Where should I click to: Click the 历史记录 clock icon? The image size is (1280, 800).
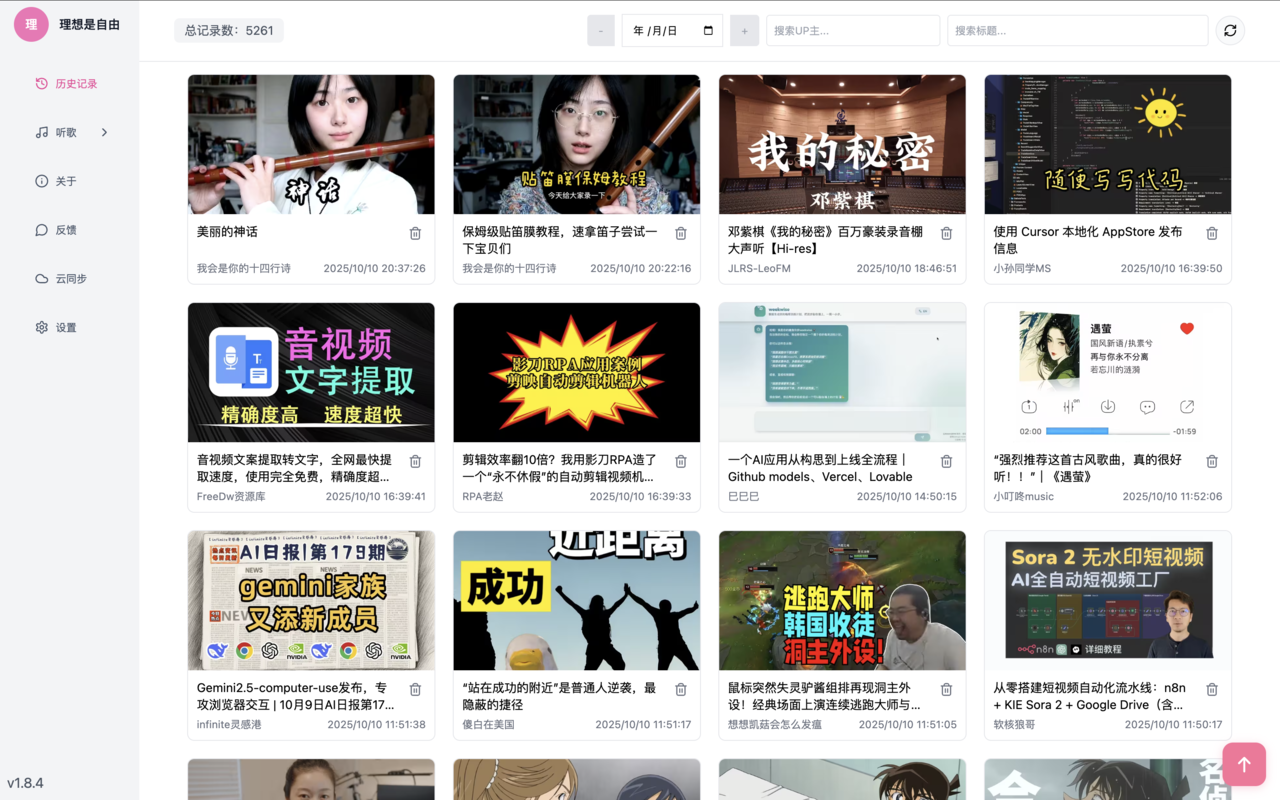41,84
